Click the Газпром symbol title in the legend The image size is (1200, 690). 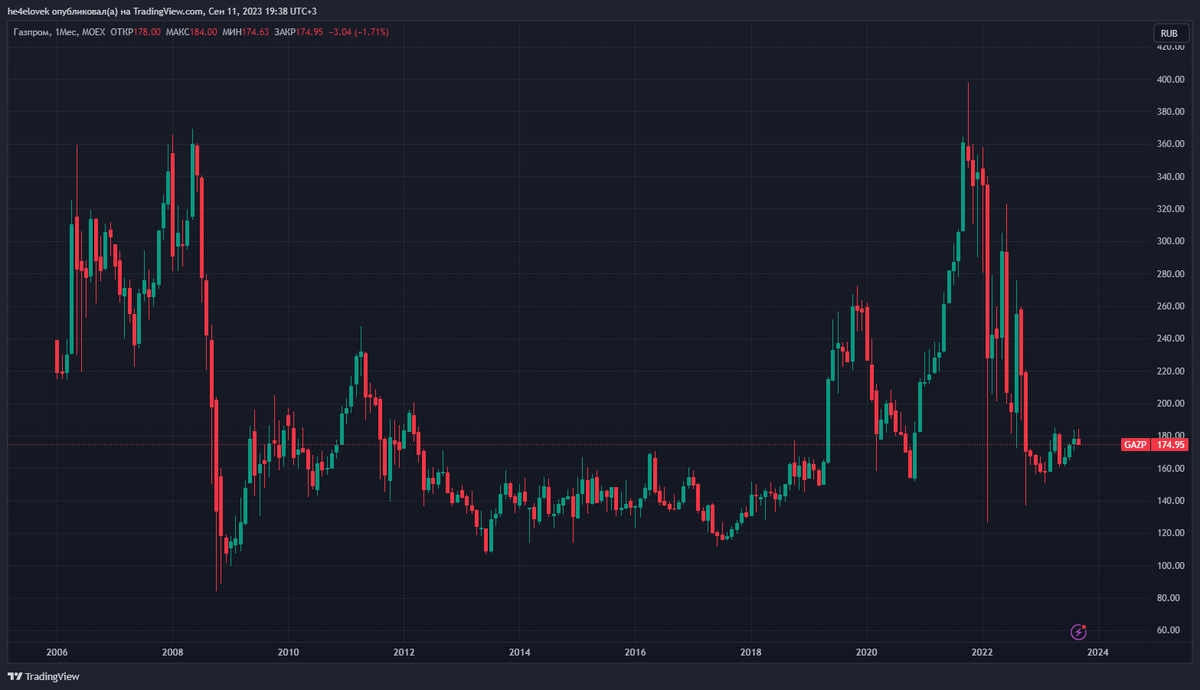coord(30,33)
